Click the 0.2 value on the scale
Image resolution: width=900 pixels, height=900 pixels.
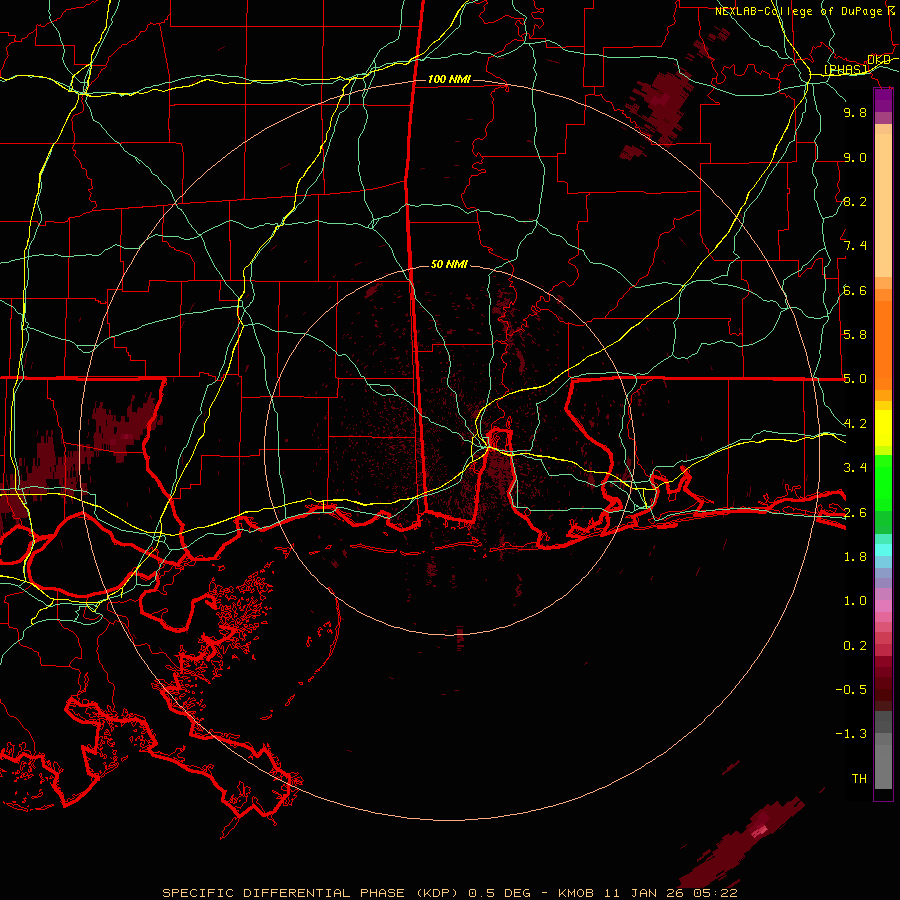click(x=855, y=646)
